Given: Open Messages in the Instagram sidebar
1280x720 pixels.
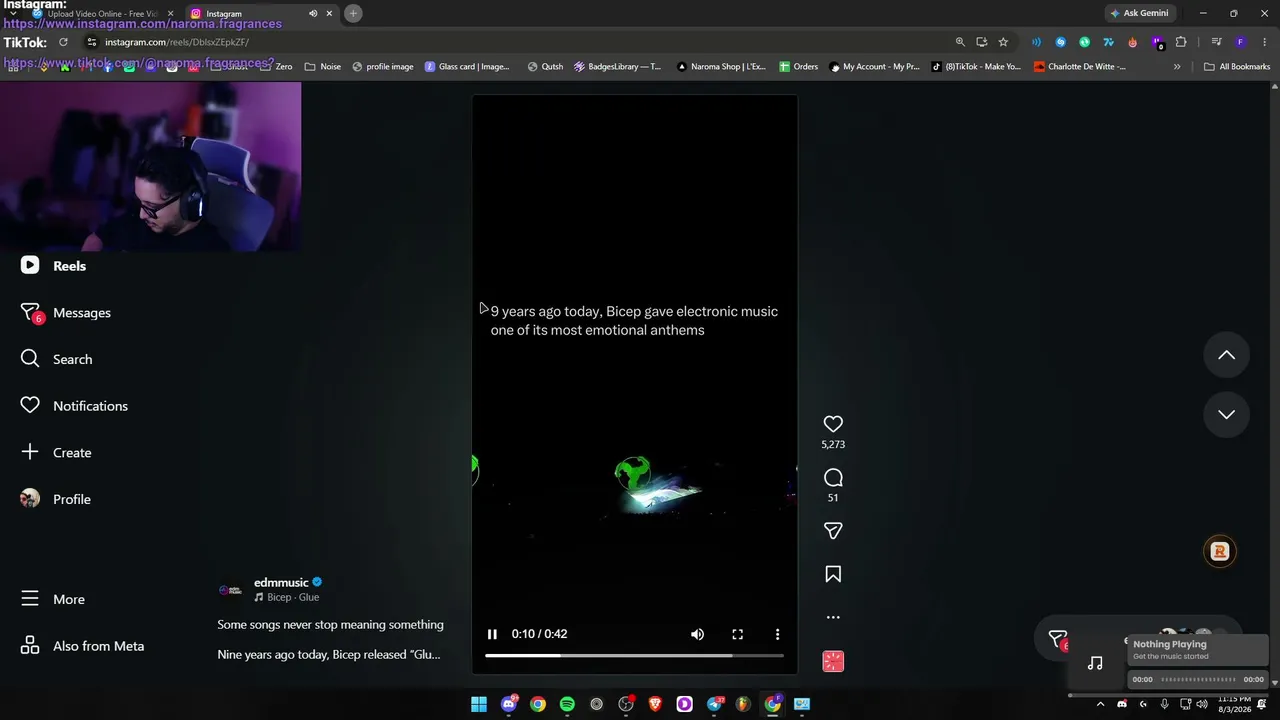Looking at the screenshot, I should (x=66, y=313).
